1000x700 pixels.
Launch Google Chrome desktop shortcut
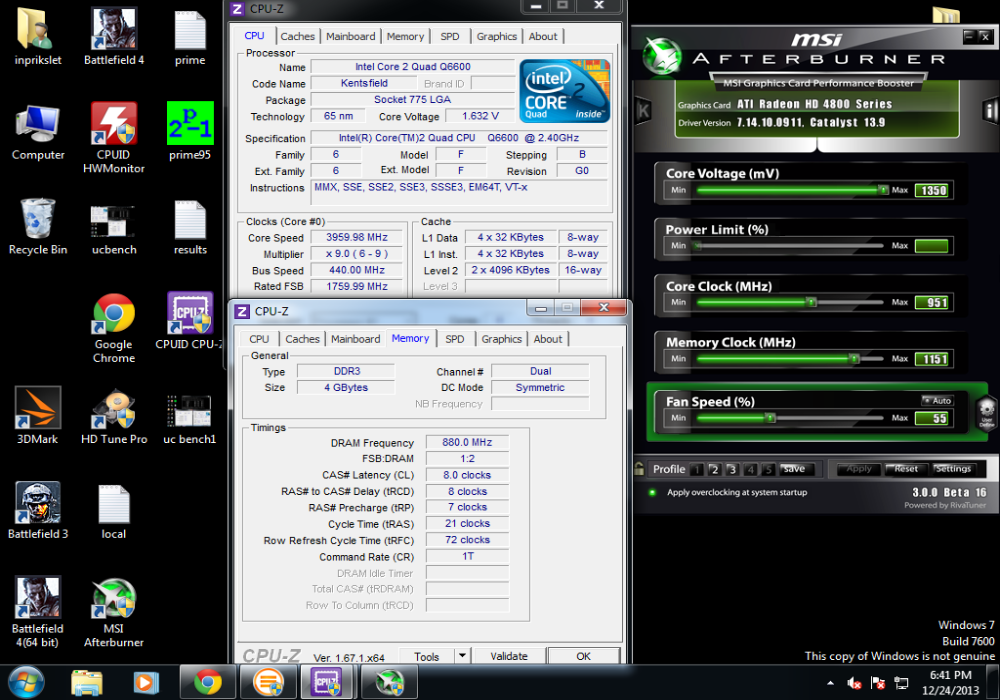[x=114, y=327]
